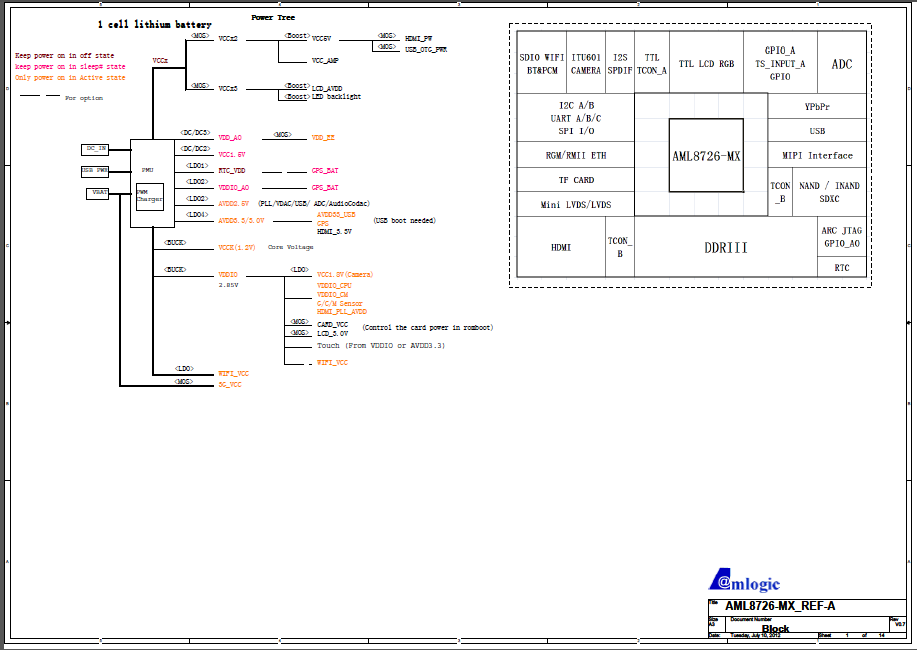Click the VDD_EE rail label
The height and width of the screenshot is (650, 917).
(x=323, y=138)
